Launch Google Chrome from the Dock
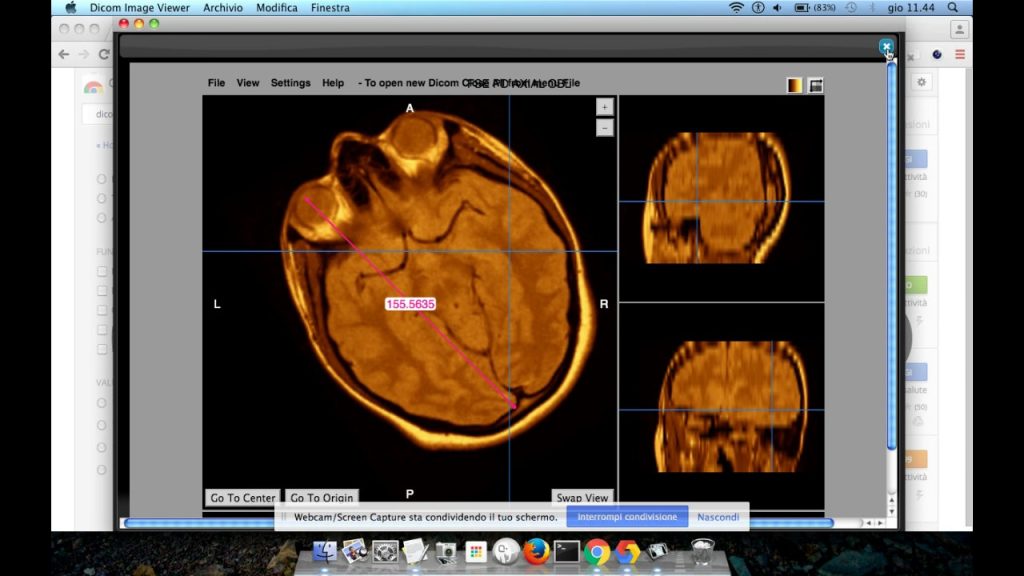 tap(598, 550)
